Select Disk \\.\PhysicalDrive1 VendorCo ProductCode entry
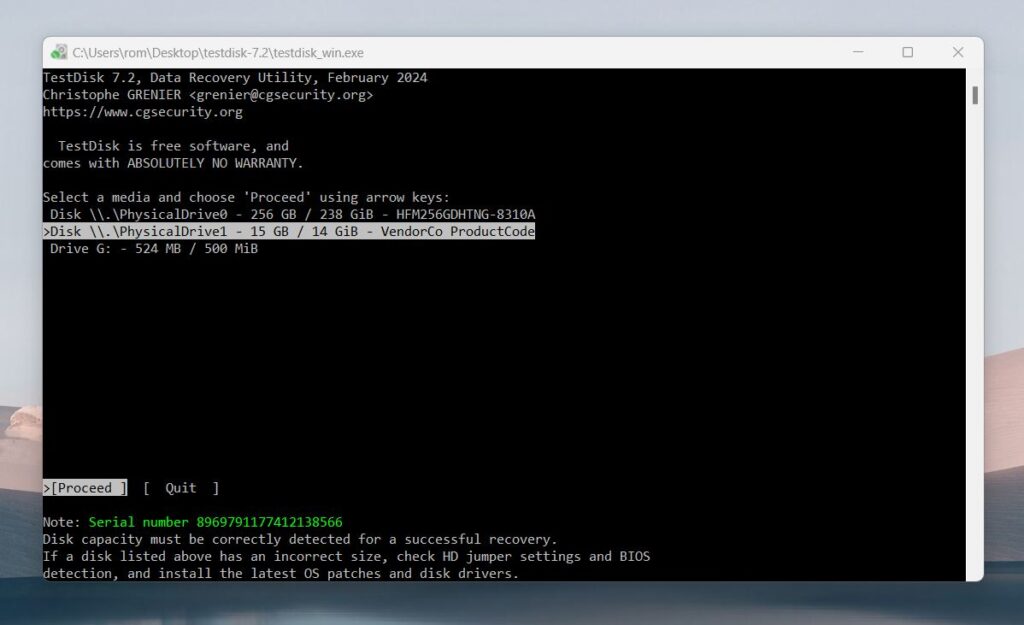The width and height of the screenshot is (1024, 625). coord(290,231)
